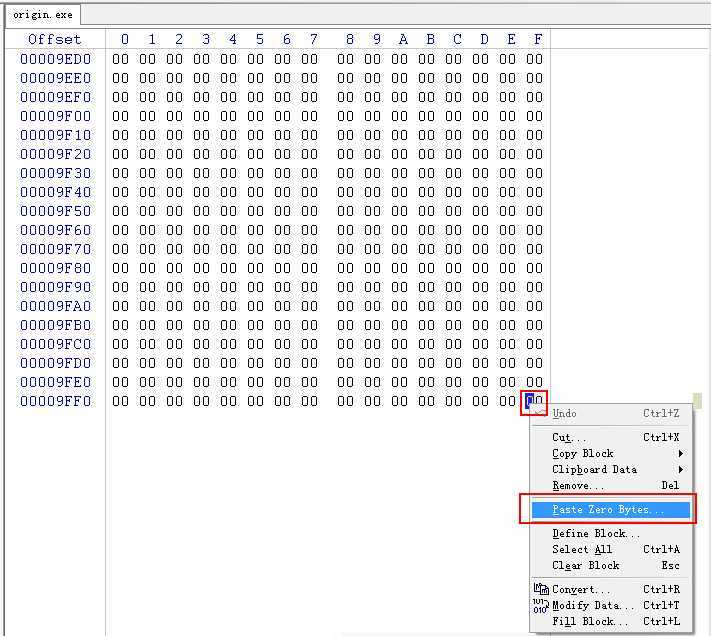Click byte in column C of row 00009FA0
Screen dimensions: 711x636
point(453,306)
